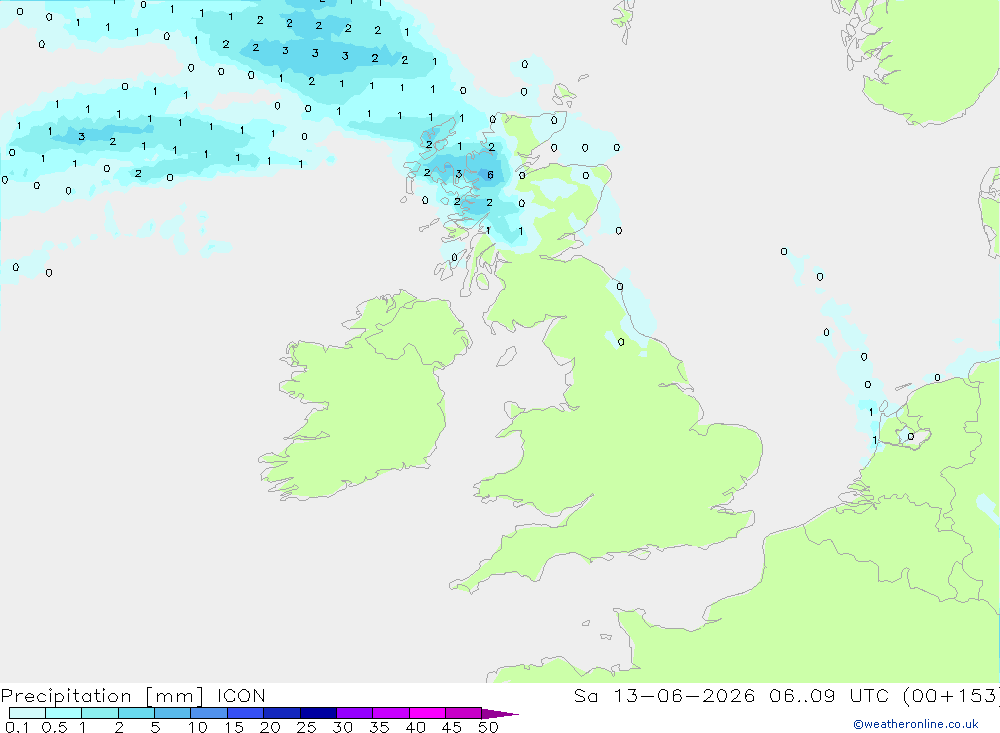1000x733 pixels.
Task: Click the "Sa 13-06-2026" date text
Action: click(664, 695)
